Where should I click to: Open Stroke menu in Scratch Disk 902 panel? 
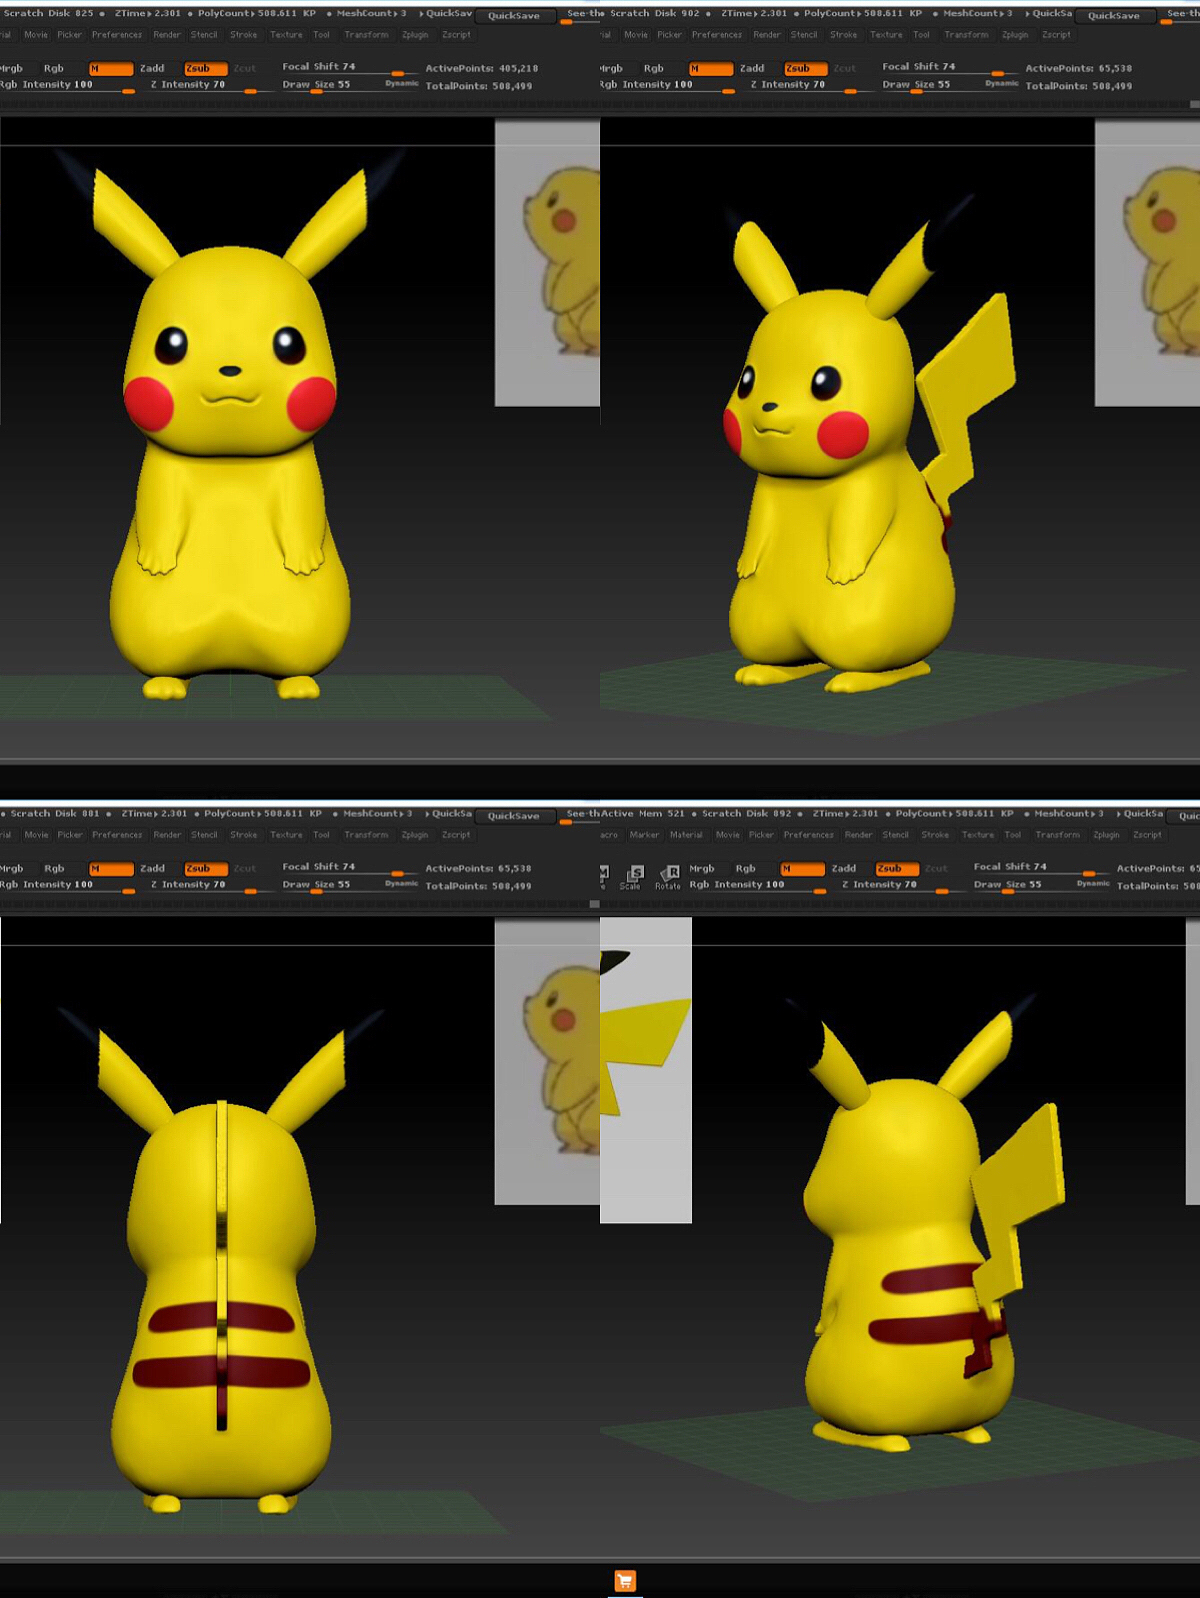(843, 34)
